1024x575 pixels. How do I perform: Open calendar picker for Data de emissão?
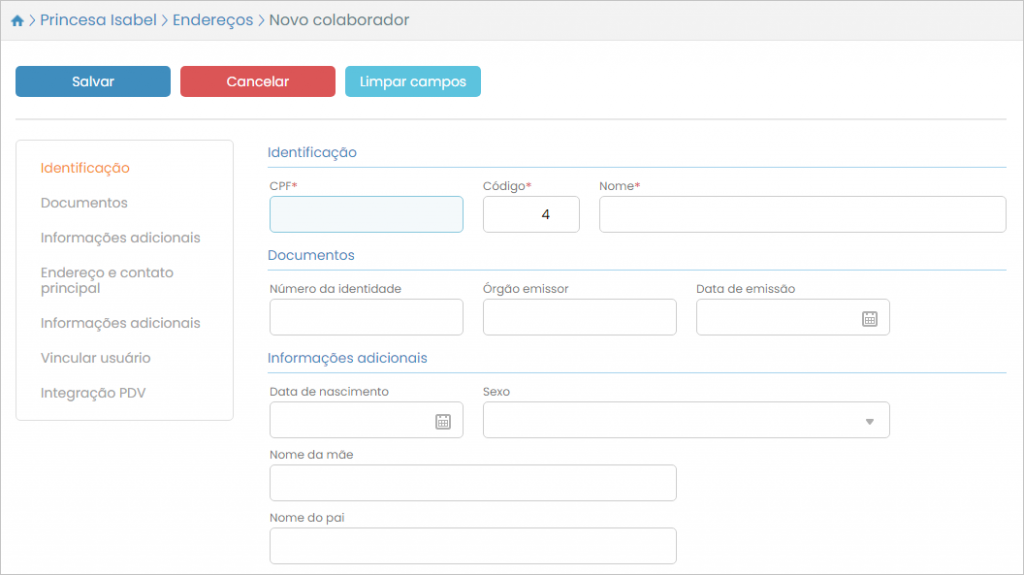[869, 318]
